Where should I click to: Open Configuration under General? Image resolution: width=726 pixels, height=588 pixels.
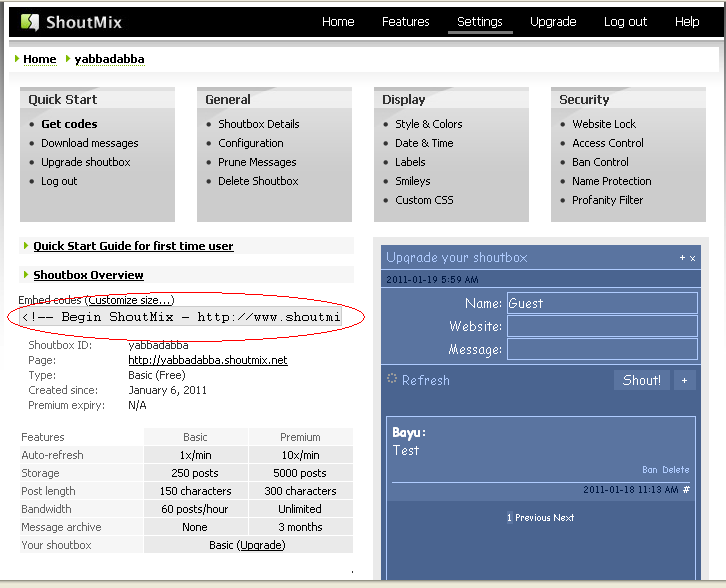251,143
